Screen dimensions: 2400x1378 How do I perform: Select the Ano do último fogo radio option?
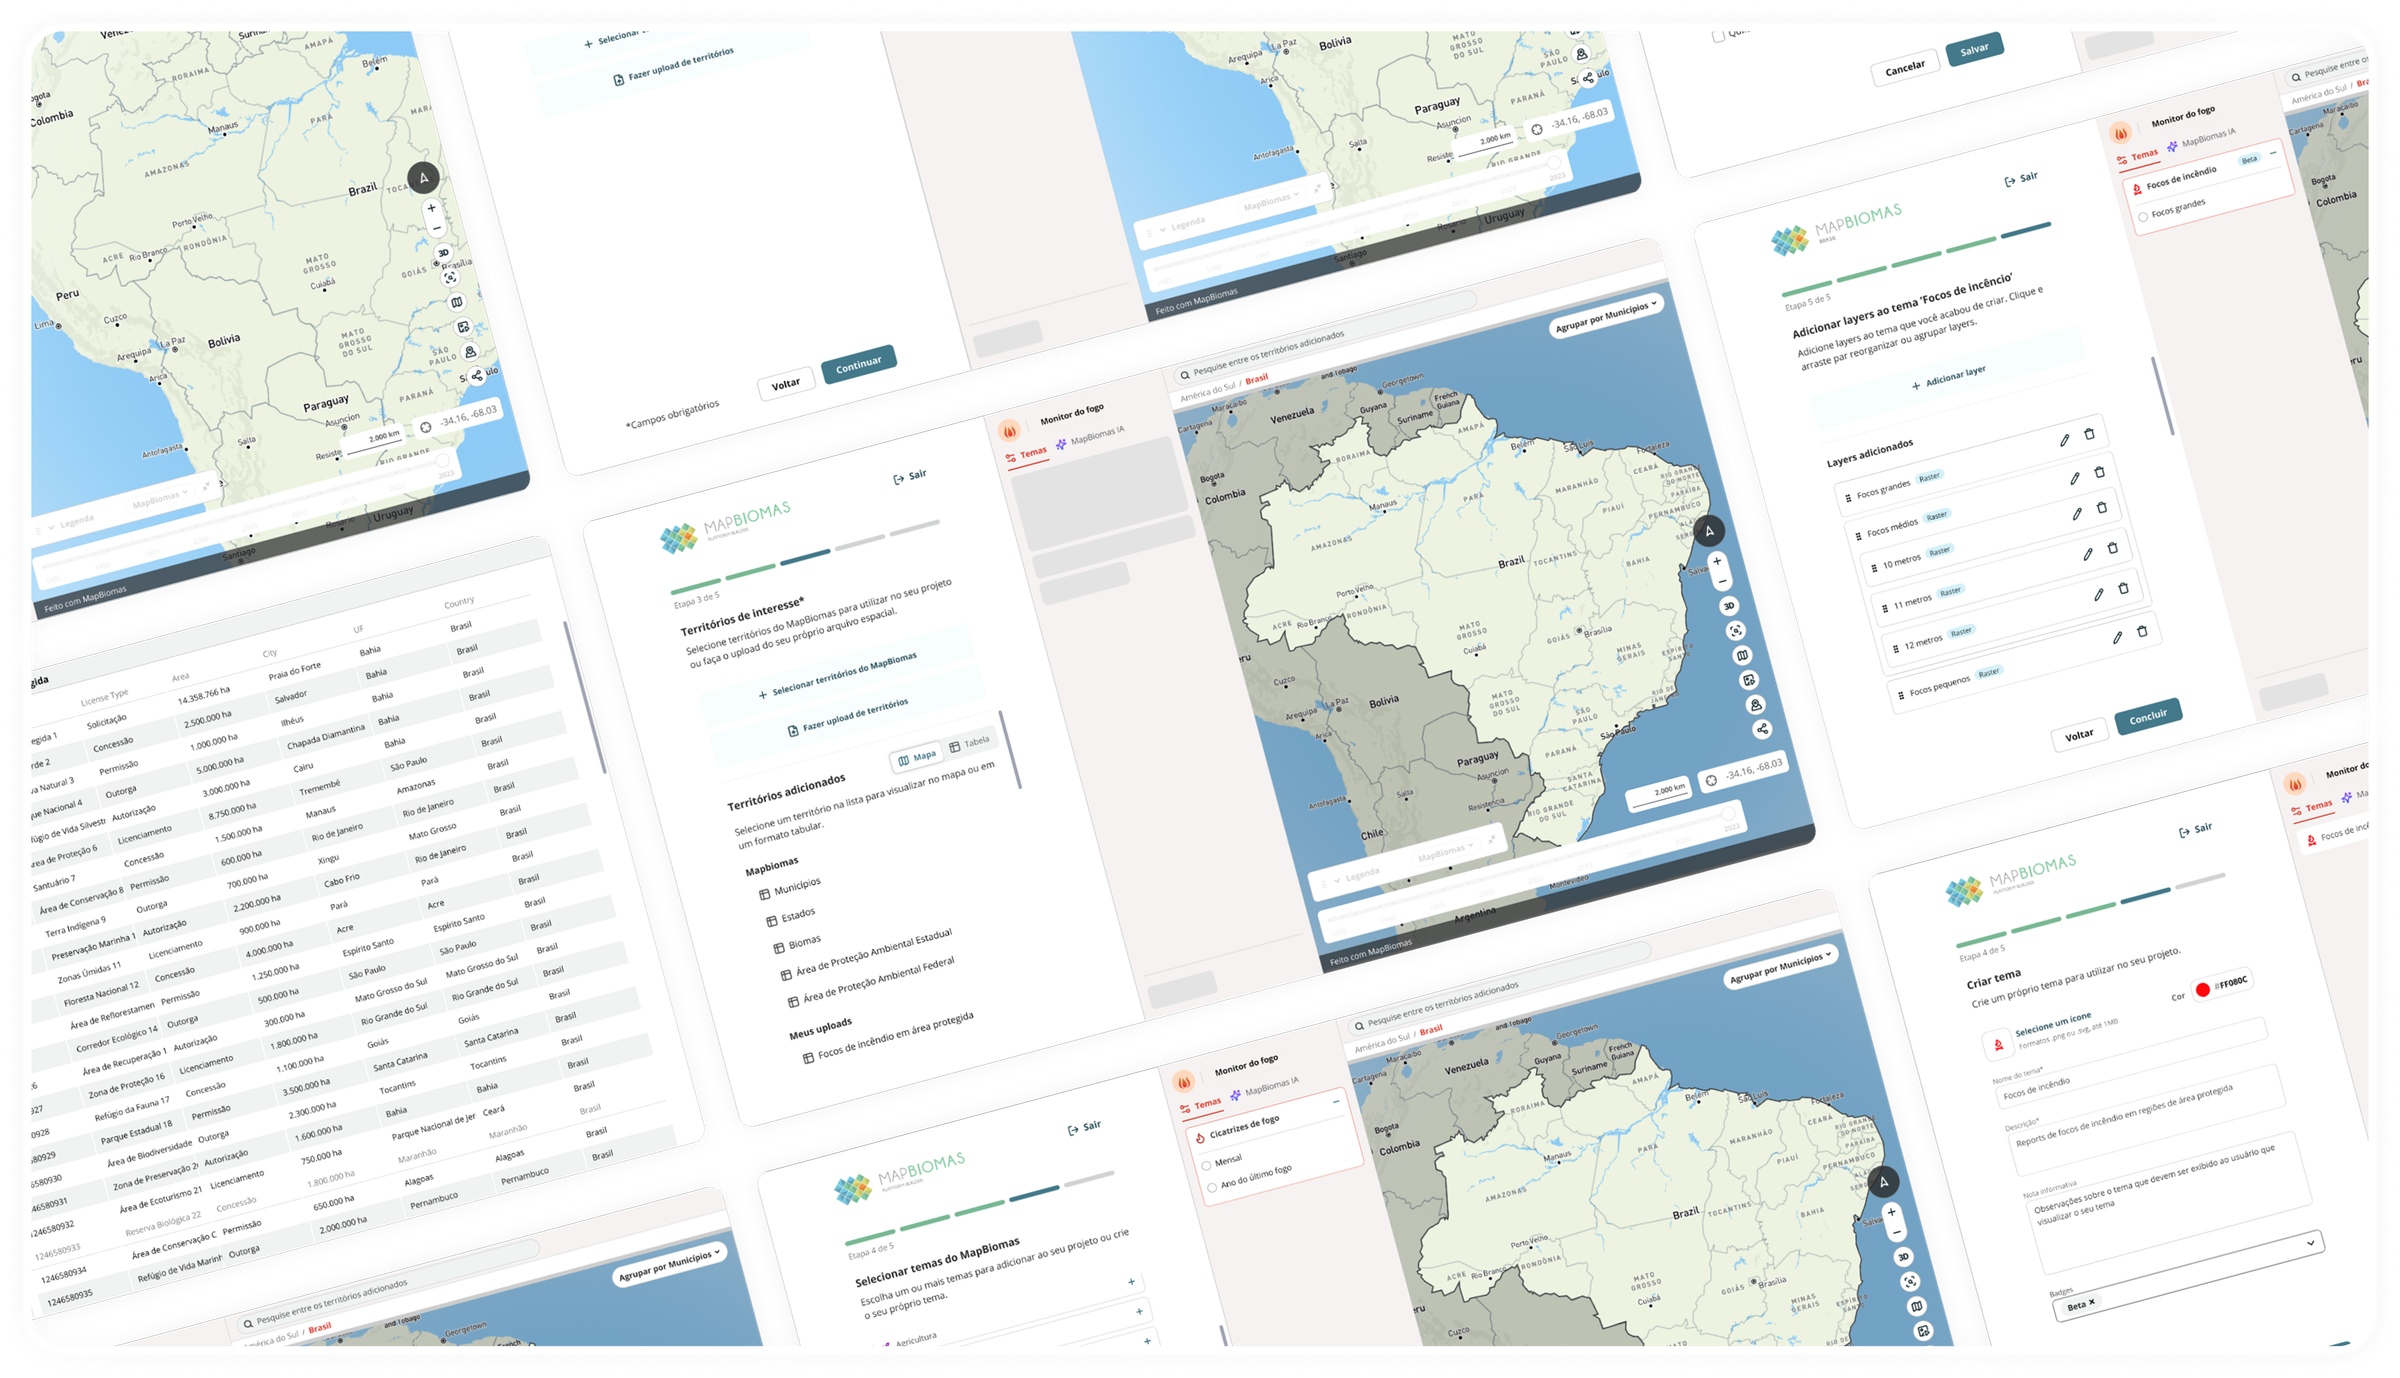pos(1212,1187)
